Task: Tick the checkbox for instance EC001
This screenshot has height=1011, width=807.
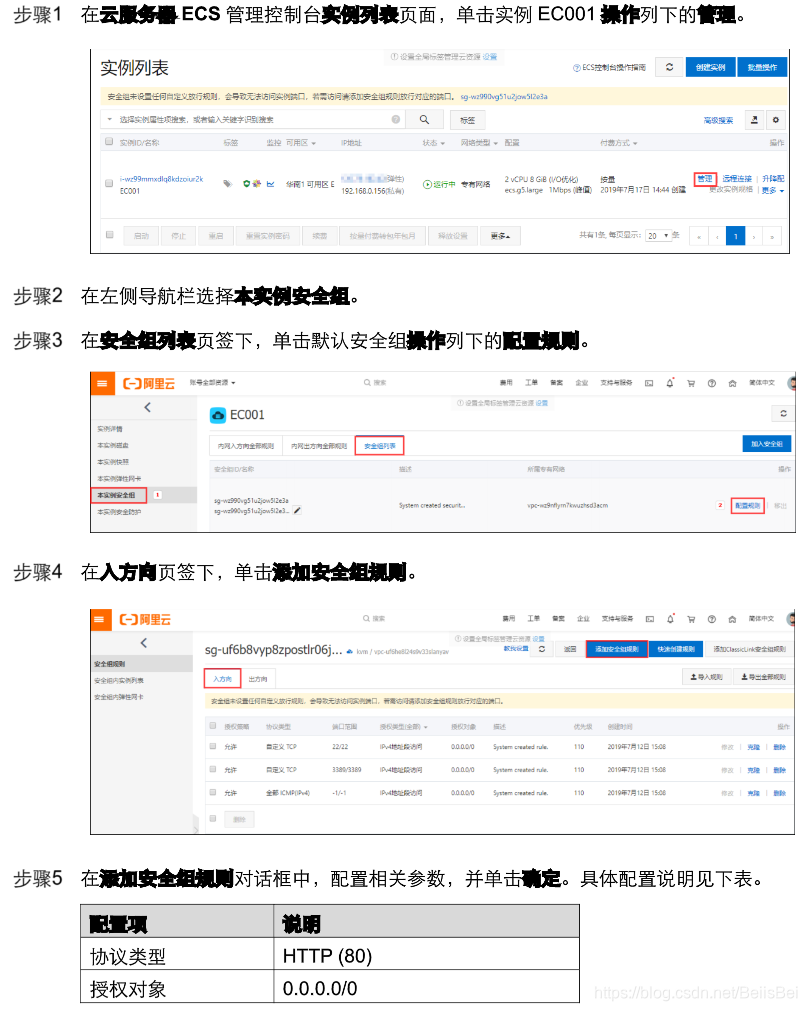Action: (109, 183)
